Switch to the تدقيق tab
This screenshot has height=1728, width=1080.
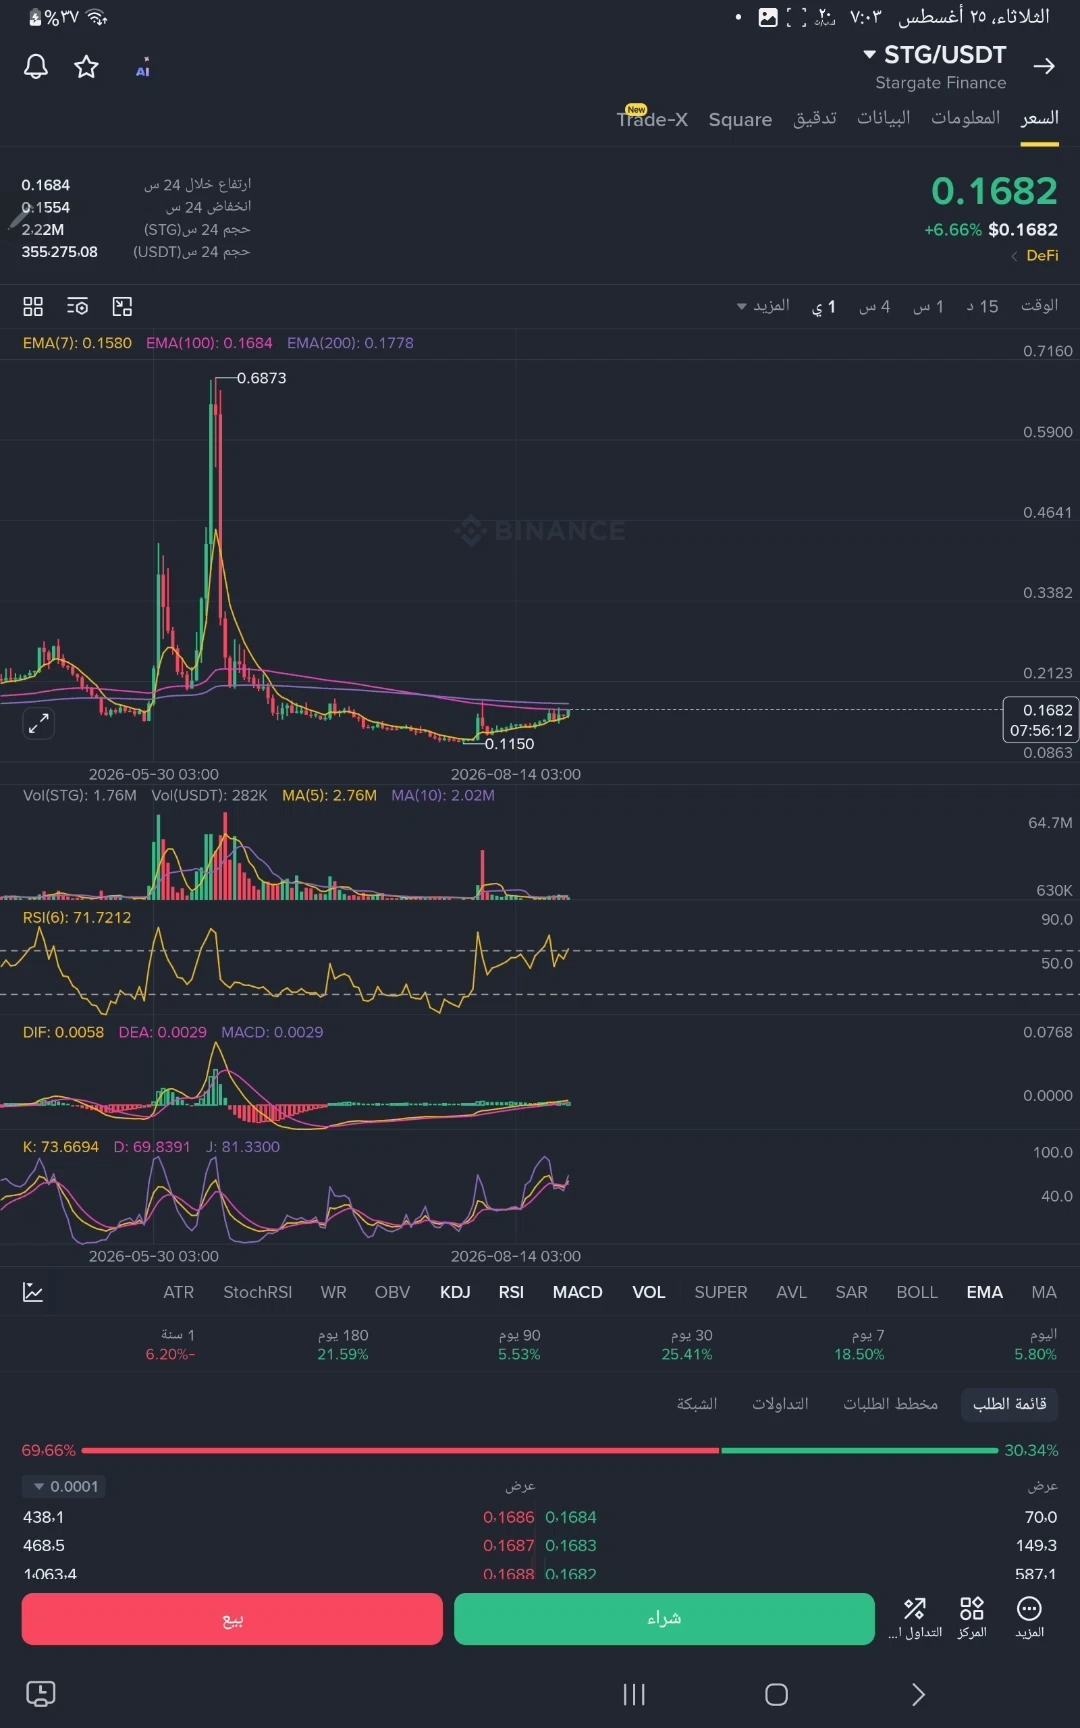coord(815,118)
